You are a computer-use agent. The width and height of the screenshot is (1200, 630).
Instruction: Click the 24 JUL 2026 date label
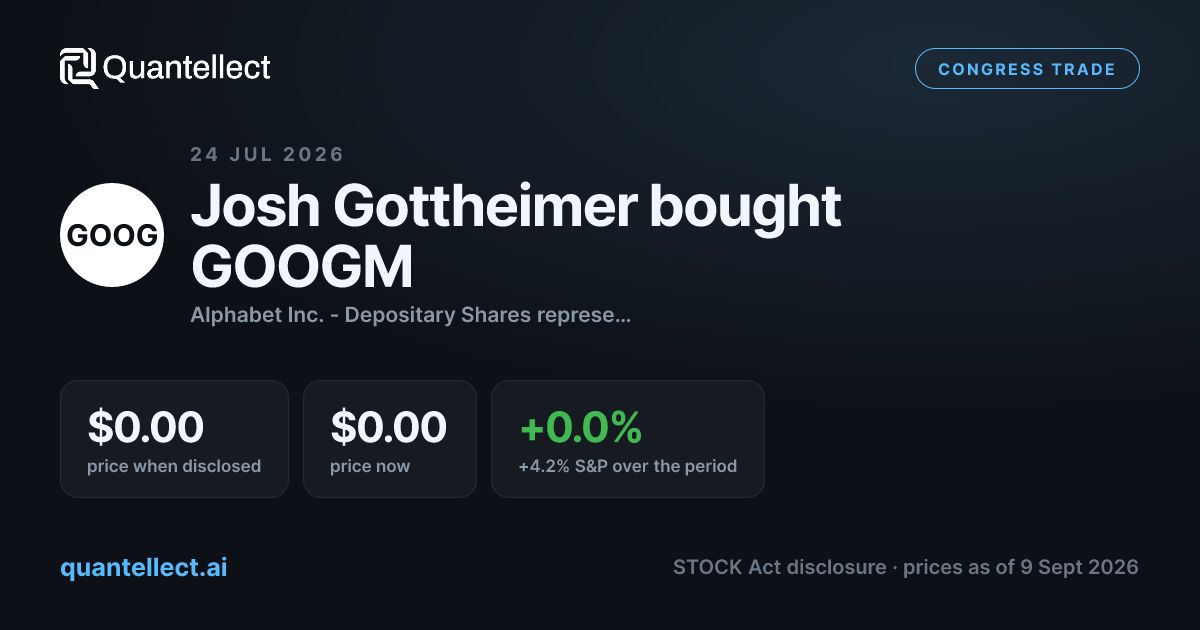pos(267,154)
